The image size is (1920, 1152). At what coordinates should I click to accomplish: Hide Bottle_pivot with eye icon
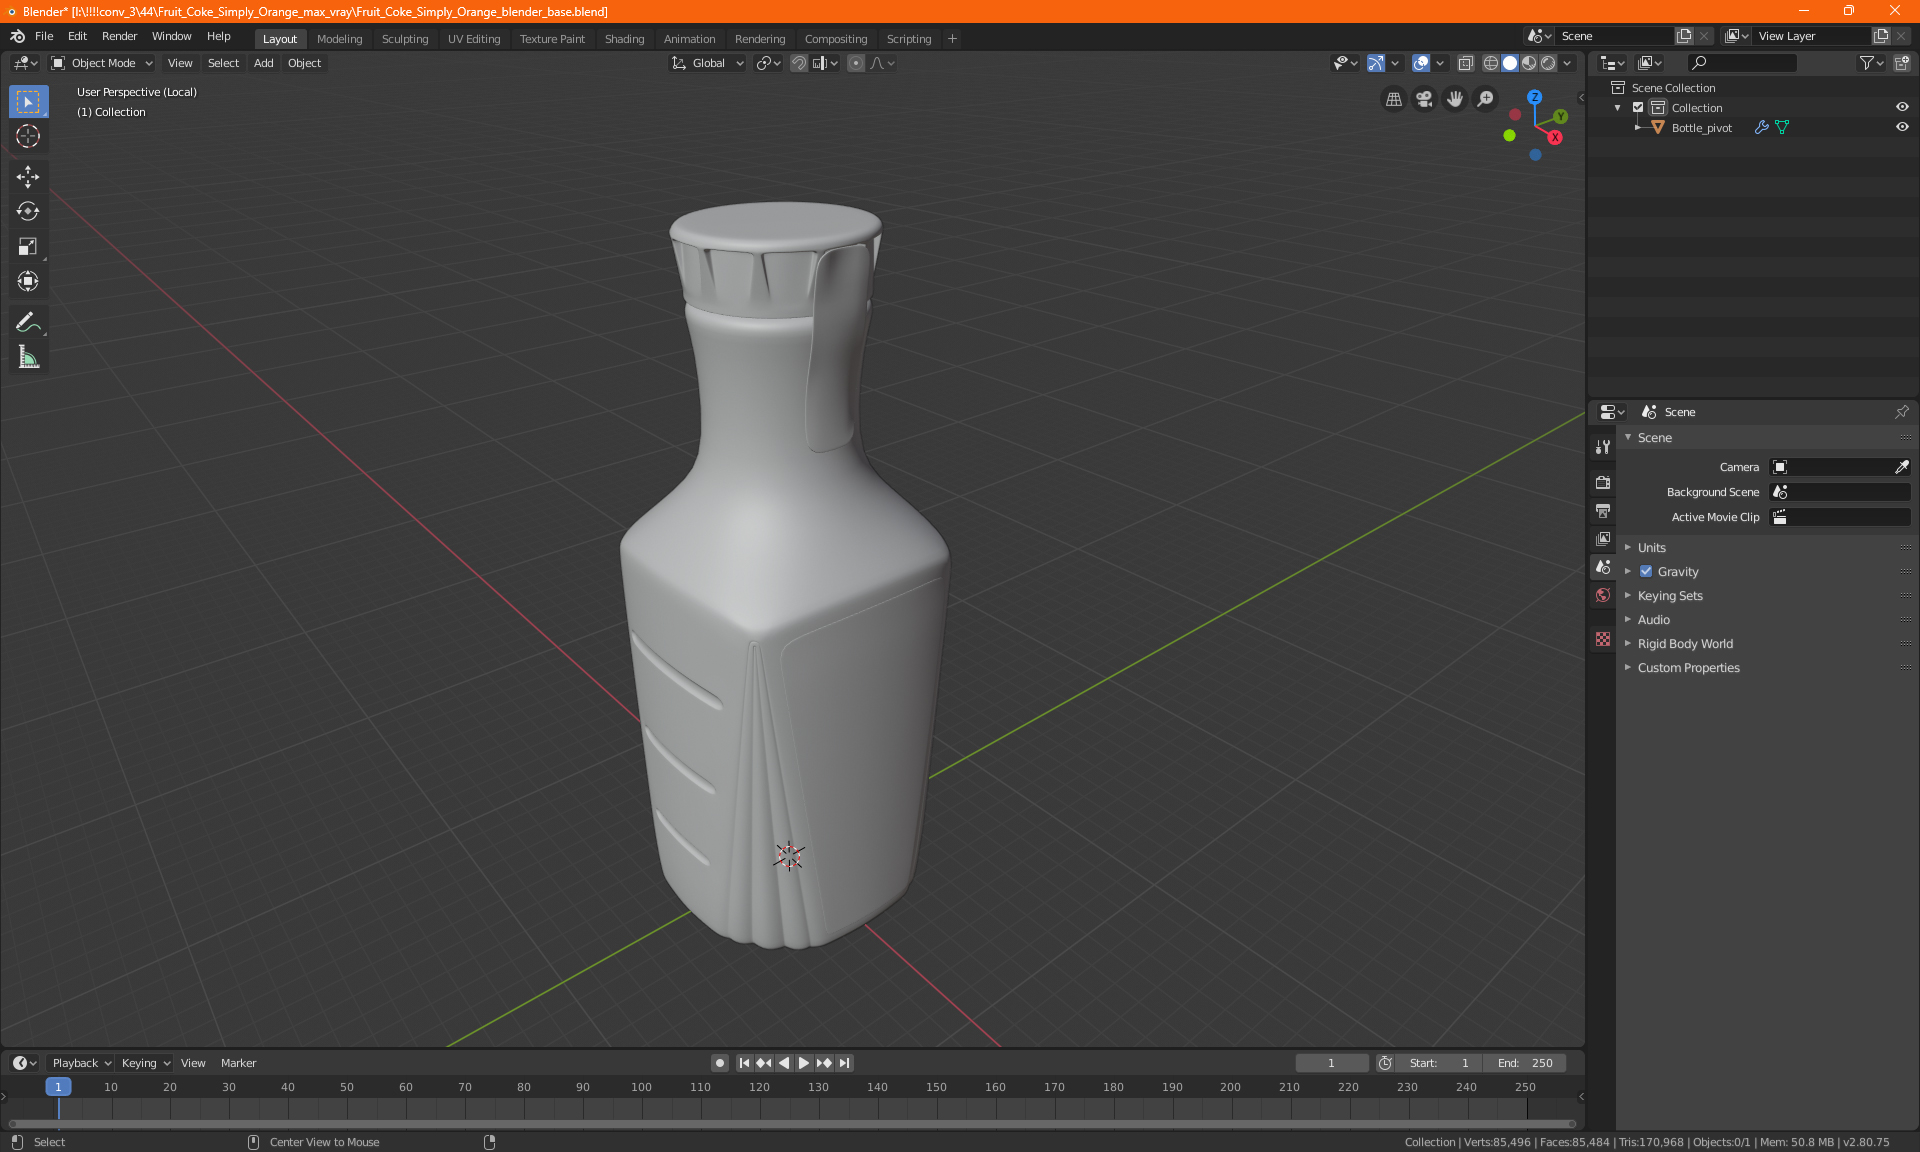pos(1902,127)
